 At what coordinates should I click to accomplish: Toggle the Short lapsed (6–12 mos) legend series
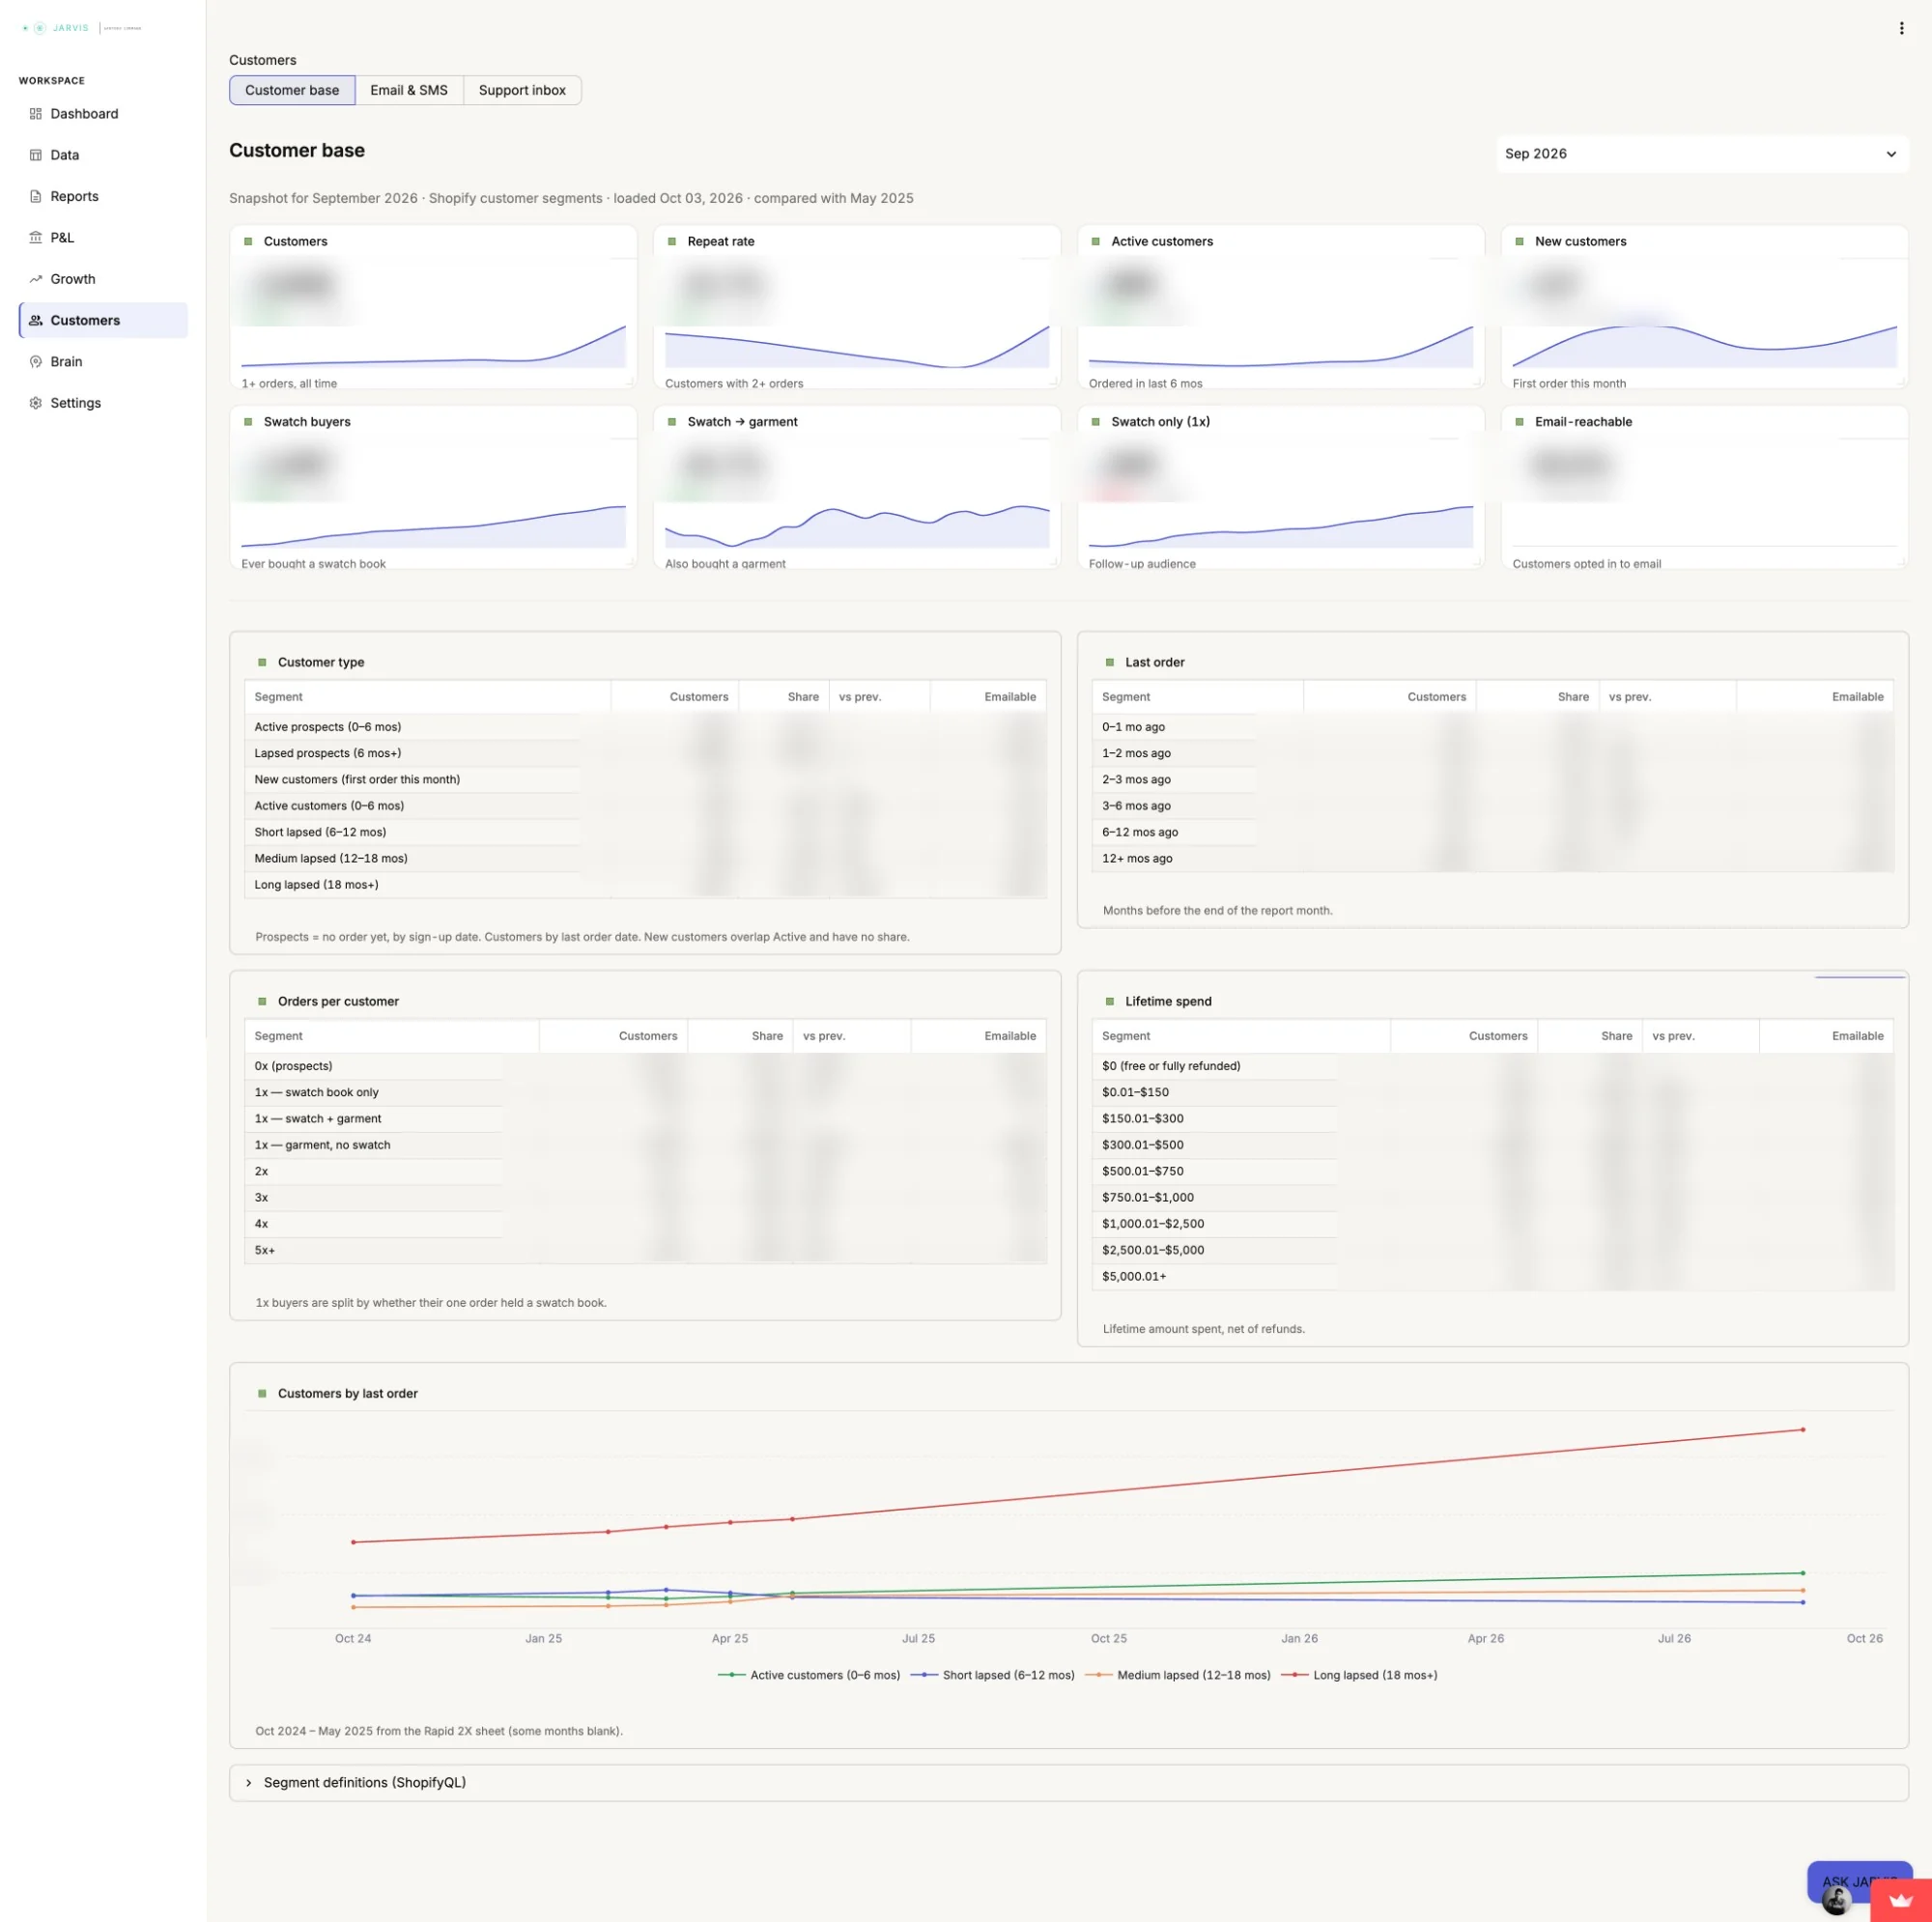click(992, 1675)
